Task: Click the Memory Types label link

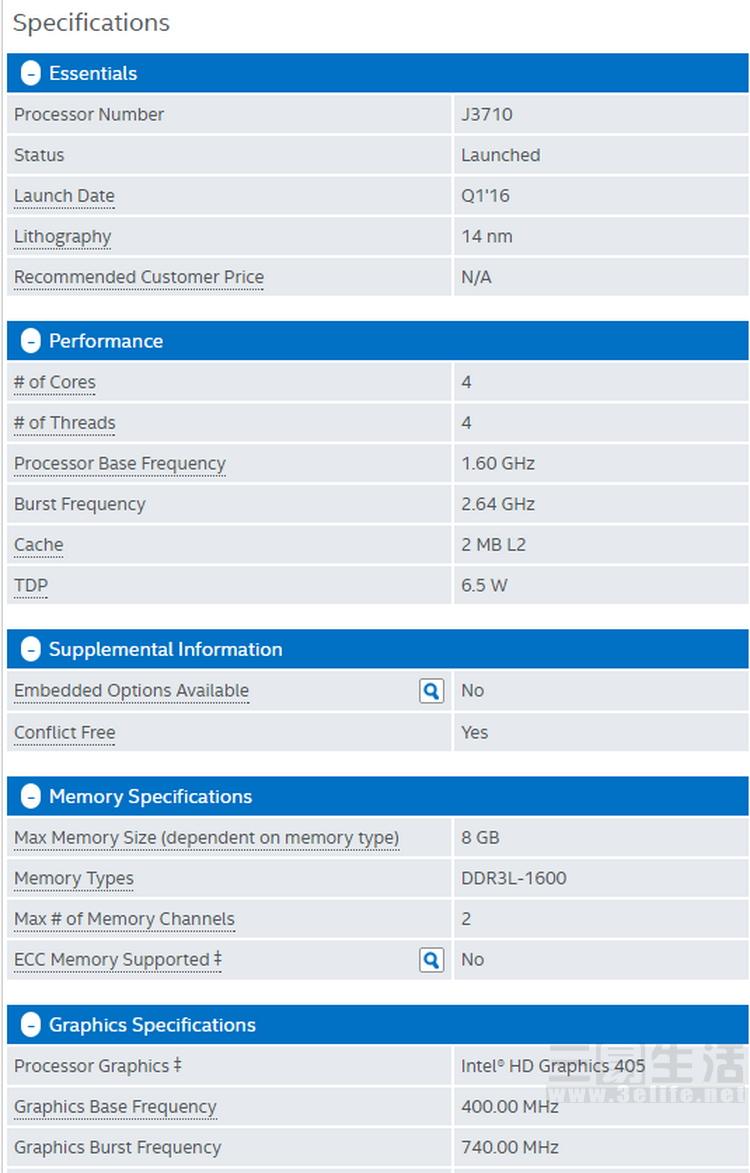Action: click(74, 879)
